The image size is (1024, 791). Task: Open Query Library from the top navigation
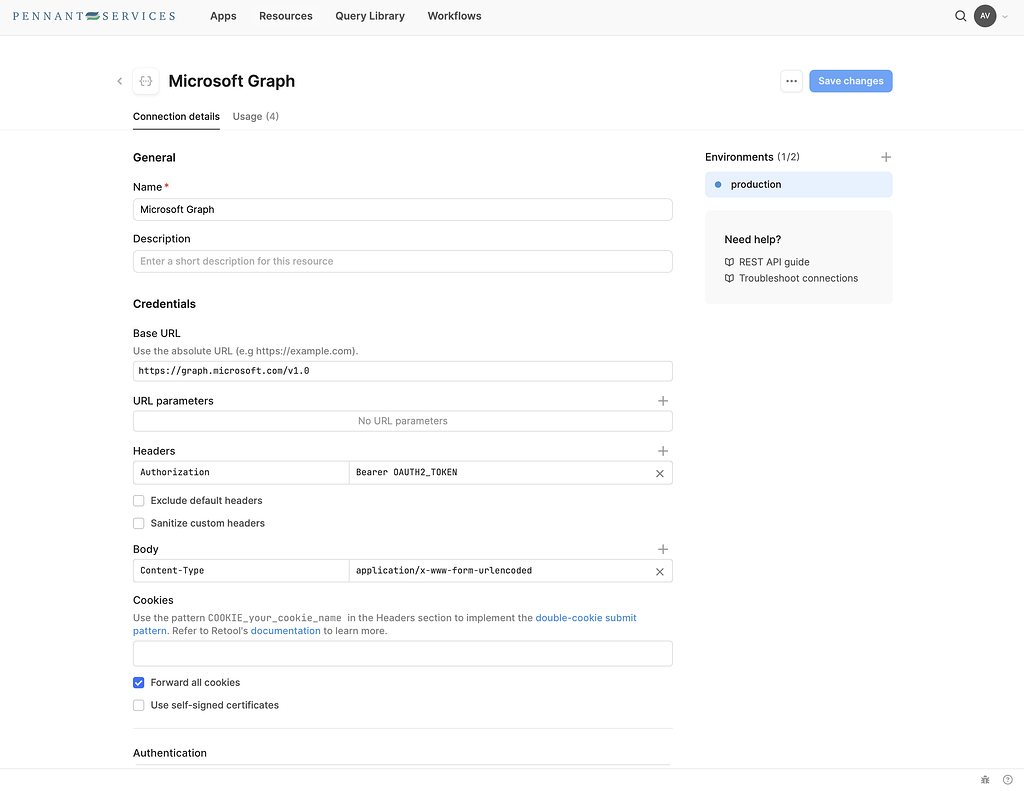pyautogui.click(x=369, y=16)
